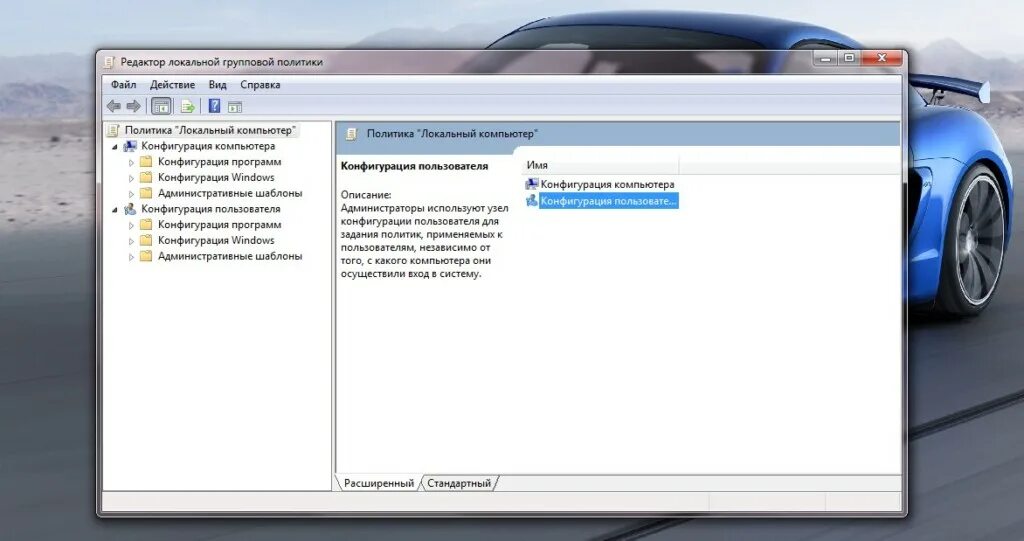Go forward using the toolbar arrow
1024x541 pixels.
point(133,106)
